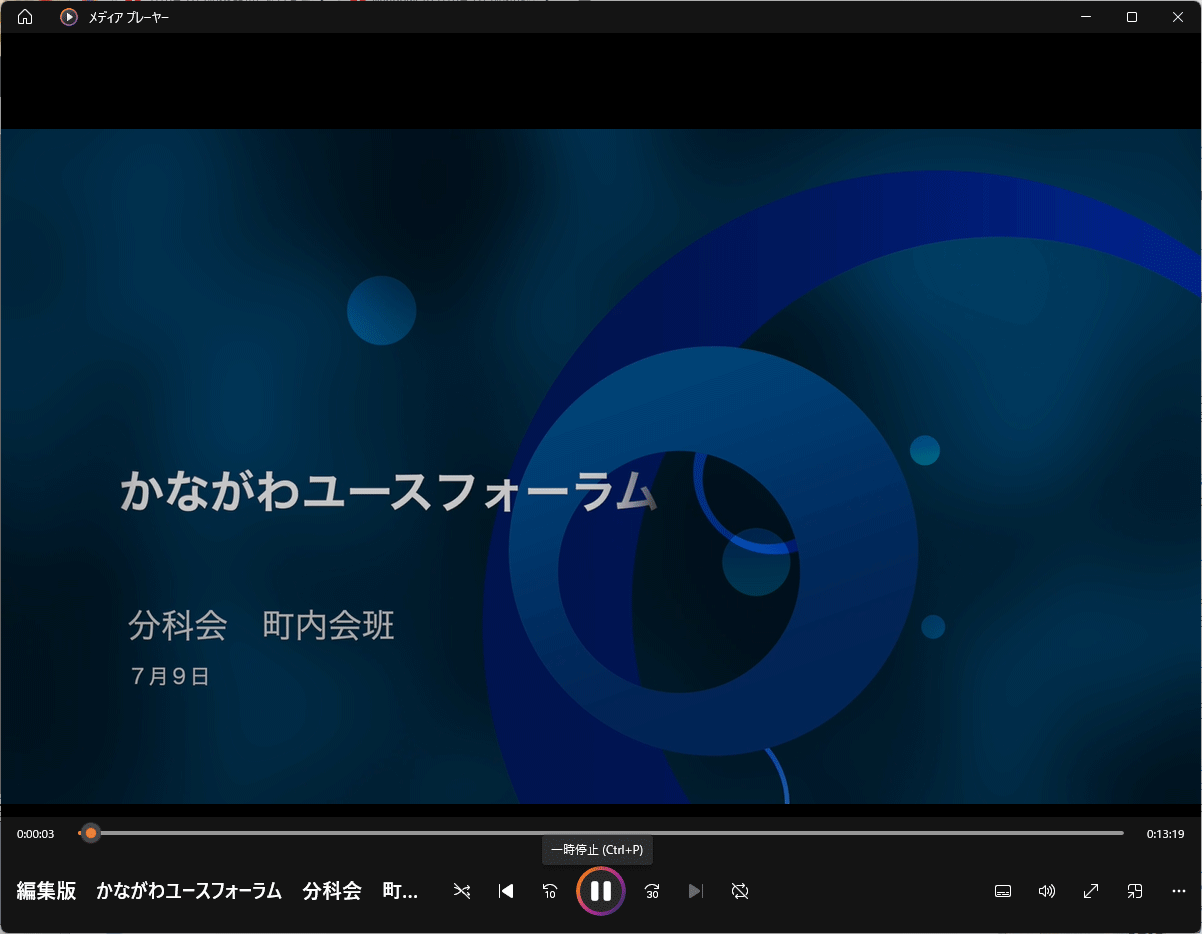Go to the previous track
Viewport: 1202px width, 934px height.
[x=506, y=891]
